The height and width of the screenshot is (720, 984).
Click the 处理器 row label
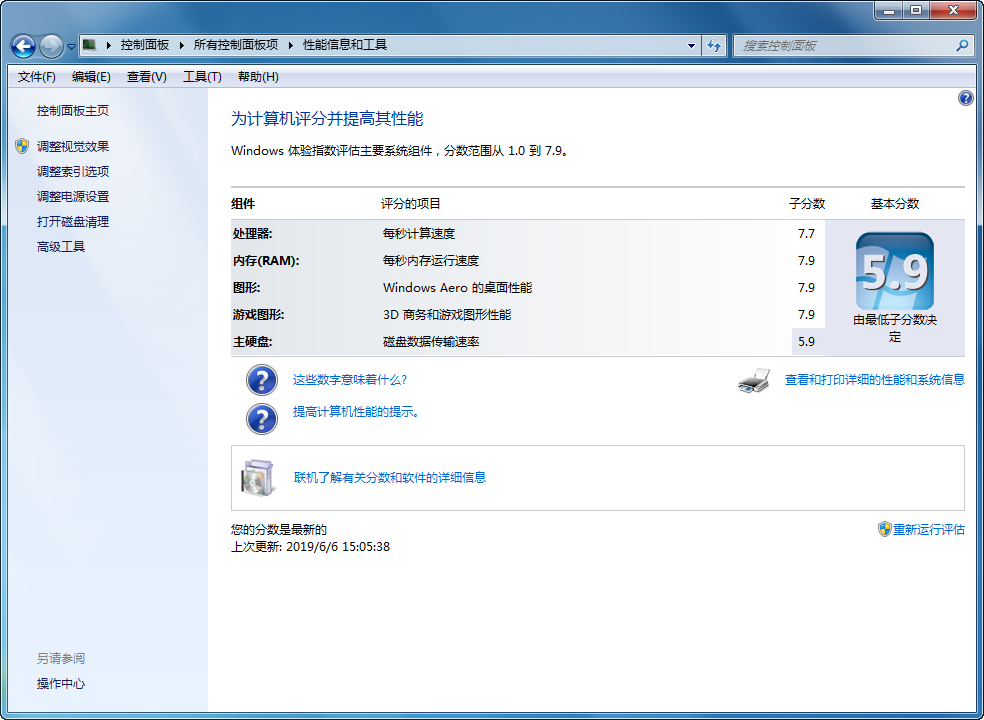(252, 234)
